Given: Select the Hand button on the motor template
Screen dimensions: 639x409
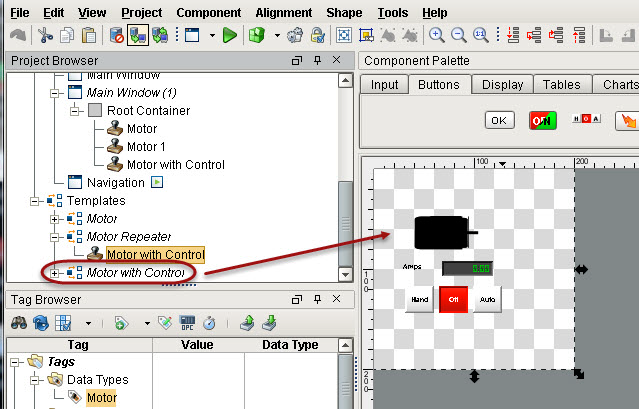Looking at the screenshot, I should coord(420,299).
